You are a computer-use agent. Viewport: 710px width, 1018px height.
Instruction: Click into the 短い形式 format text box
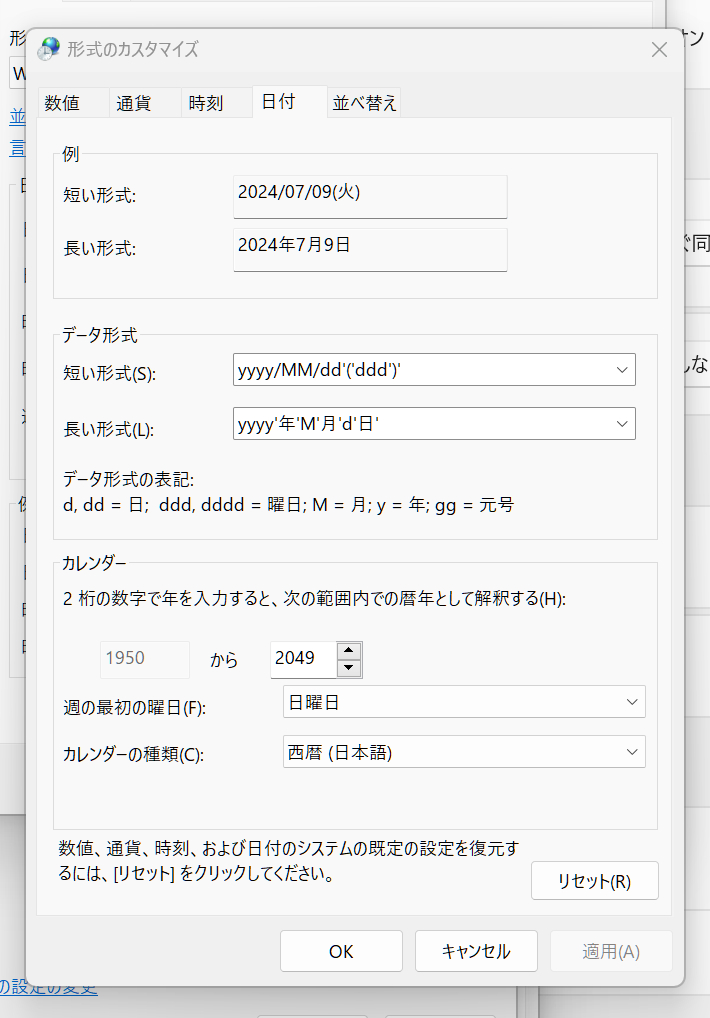(x=418, y=370)
